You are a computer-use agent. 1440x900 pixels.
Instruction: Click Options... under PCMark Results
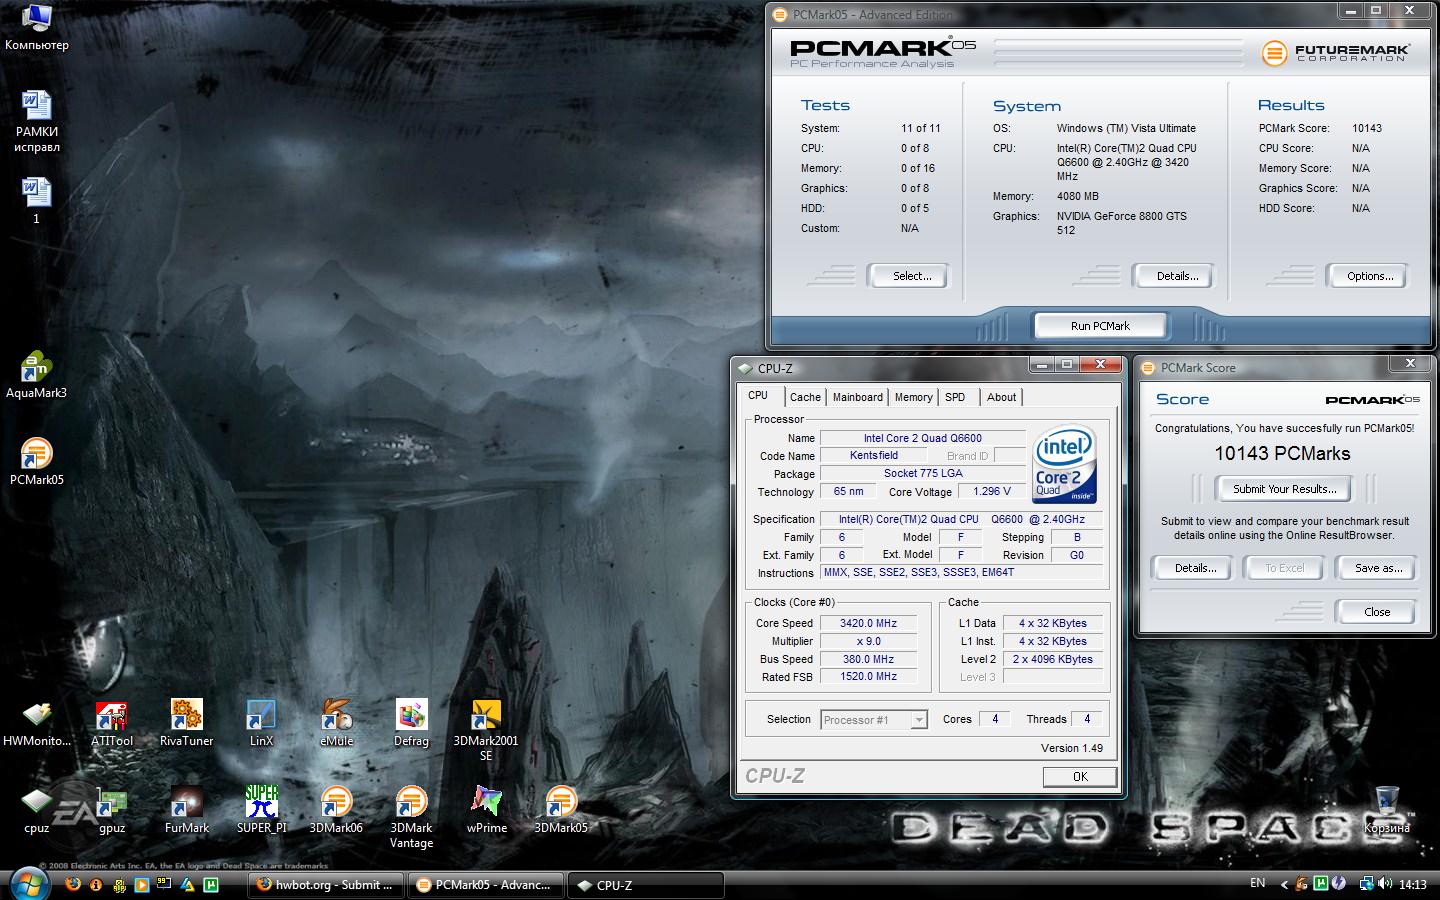tap(1367, 276)
